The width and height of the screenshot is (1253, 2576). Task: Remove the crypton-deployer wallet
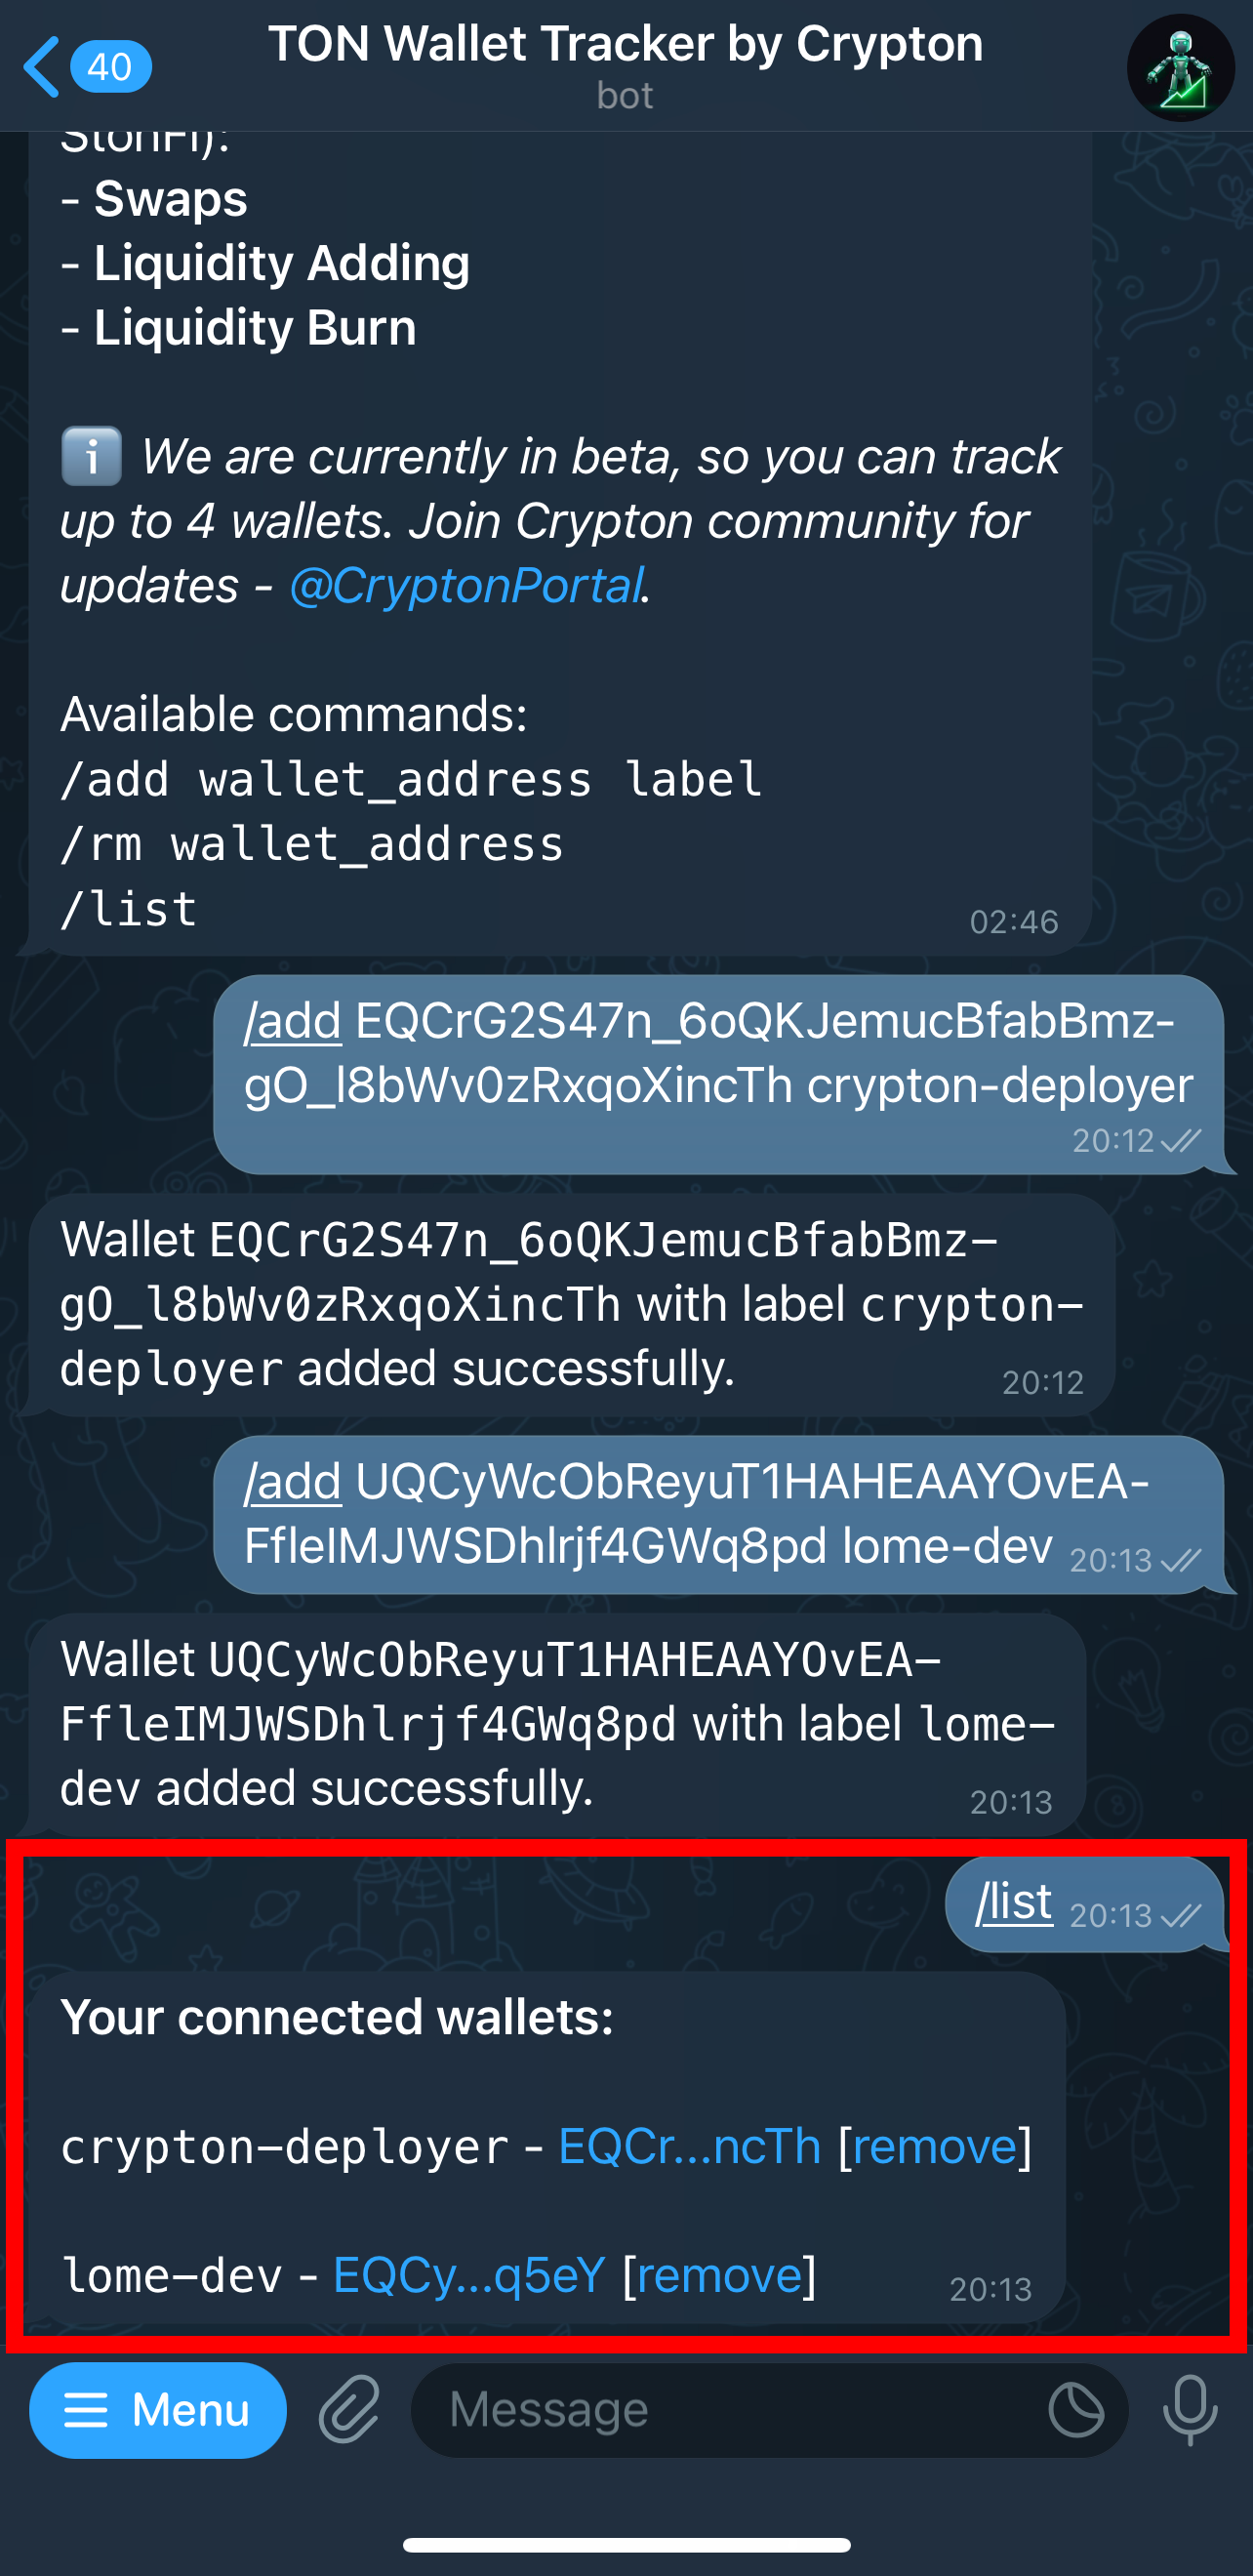coord(934,2147)
